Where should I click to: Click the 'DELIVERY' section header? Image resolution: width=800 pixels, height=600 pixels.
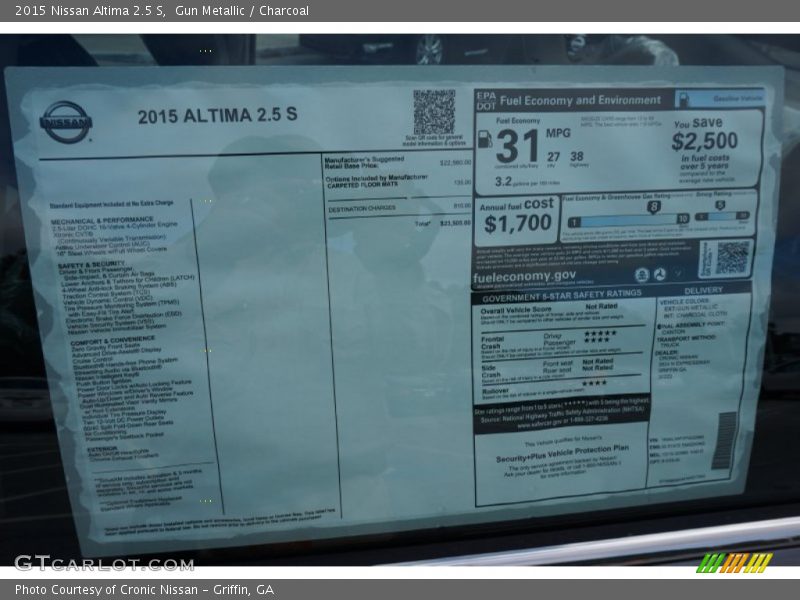(703, 290)
